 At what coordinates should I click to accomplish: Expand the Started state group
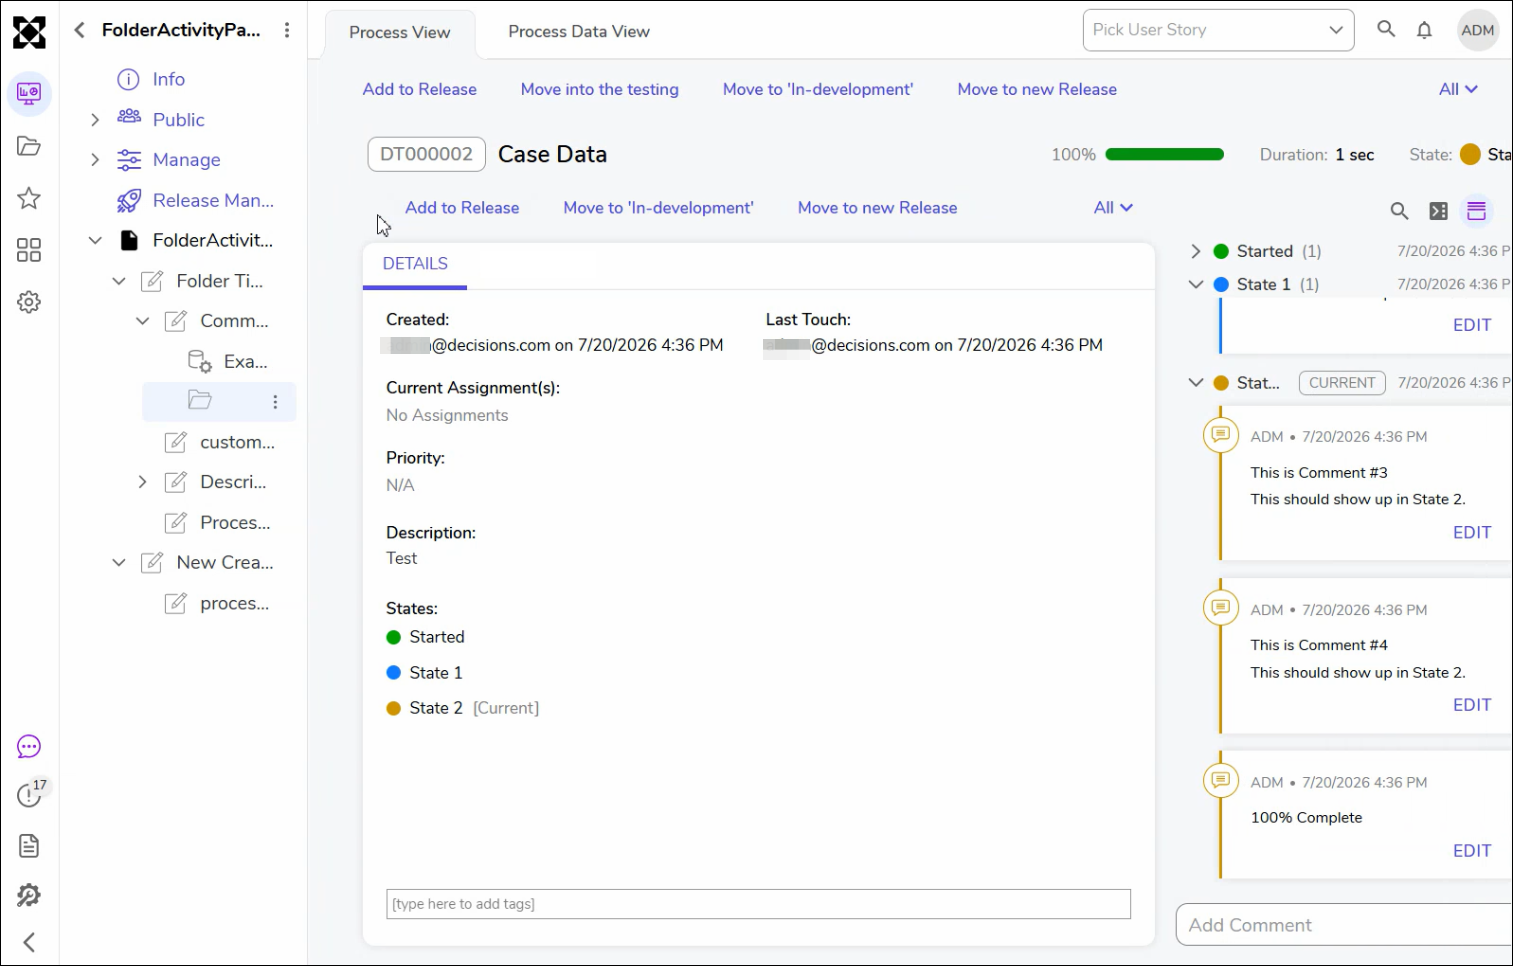(x=1195, y=251)
